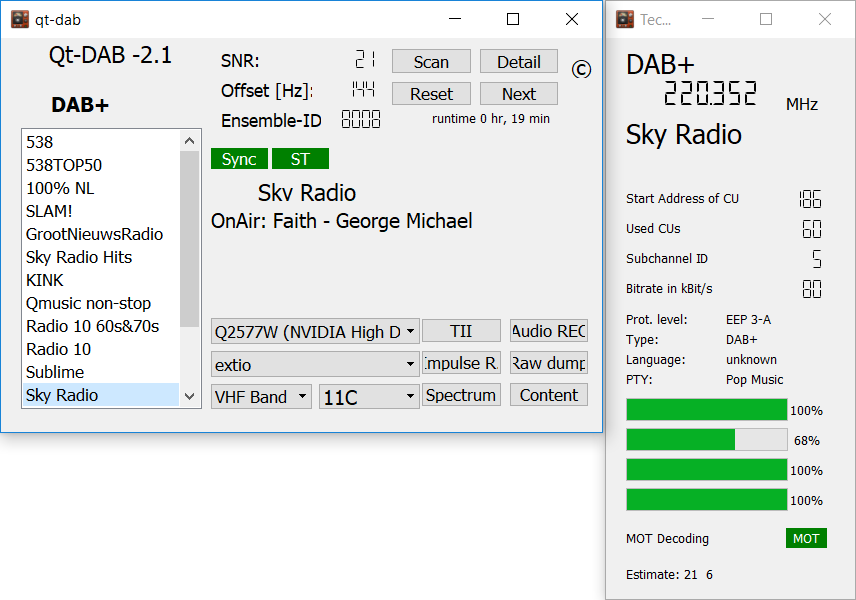Click the Offset [Hz] value display
Viewport: 856px width, 600px height.
(363, 88)
